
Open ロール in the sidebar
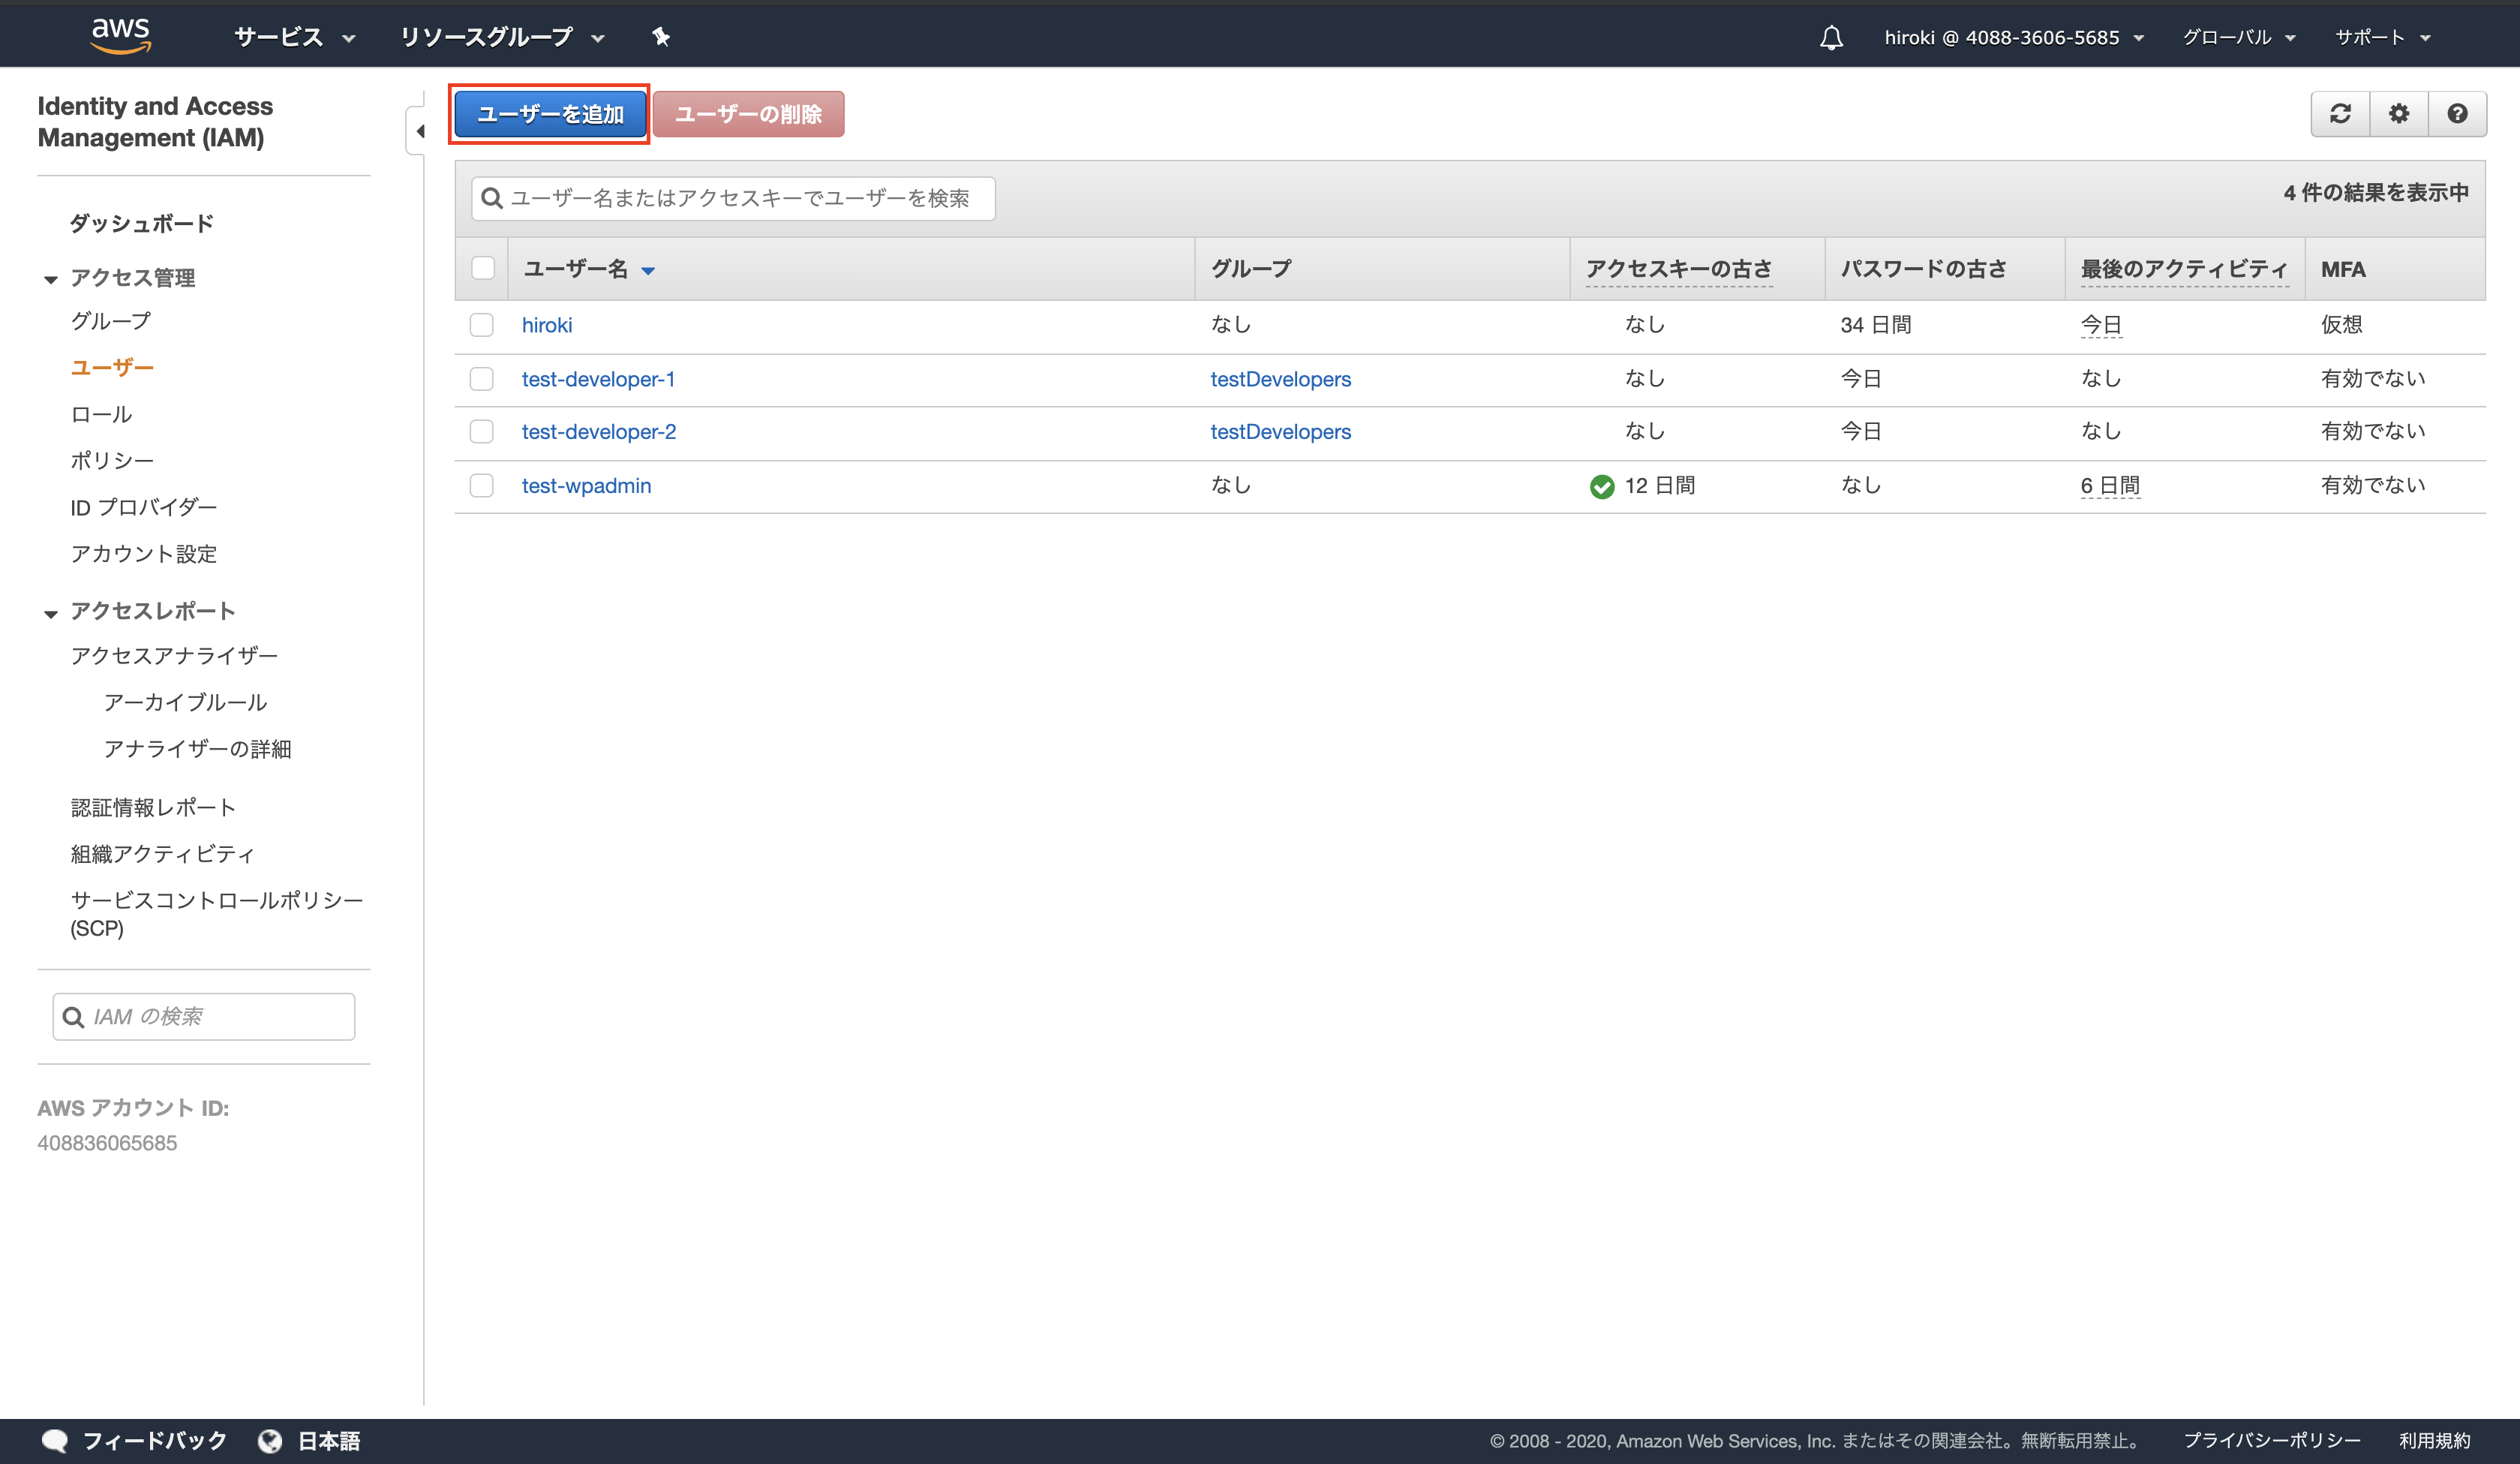(101, 414)
